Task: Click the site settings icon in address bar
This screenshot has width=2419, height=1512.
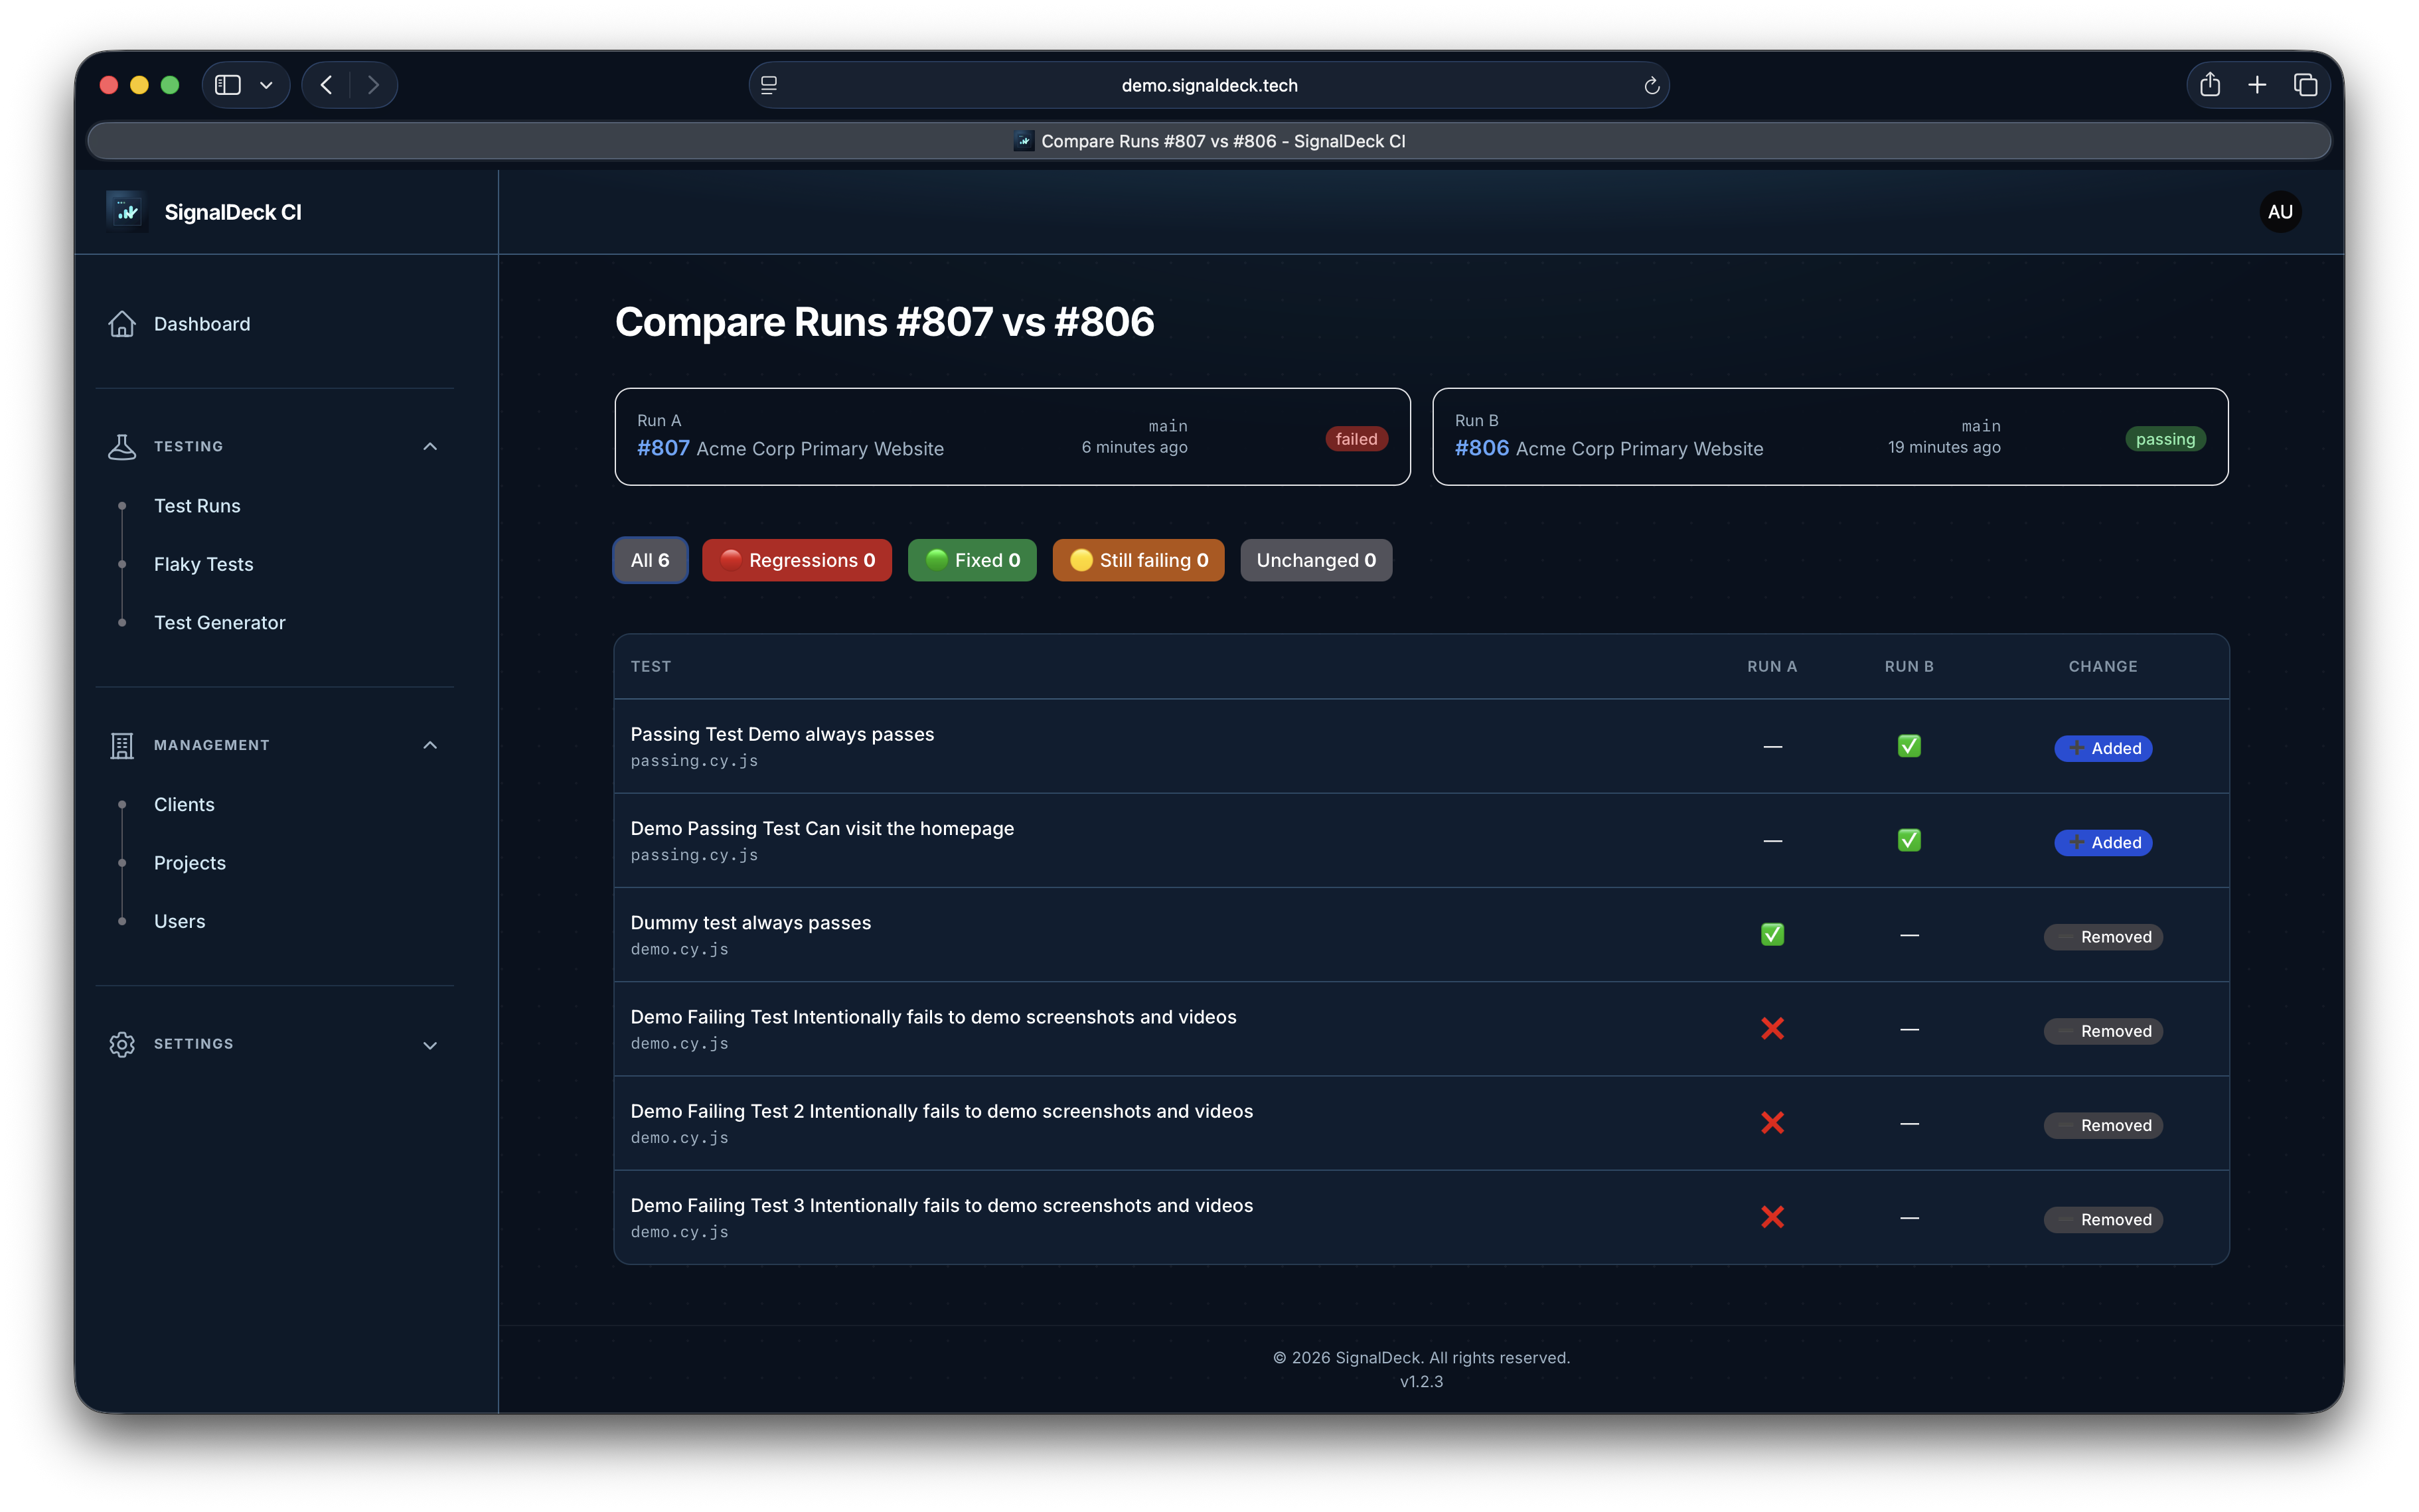Action: (769, 85)
